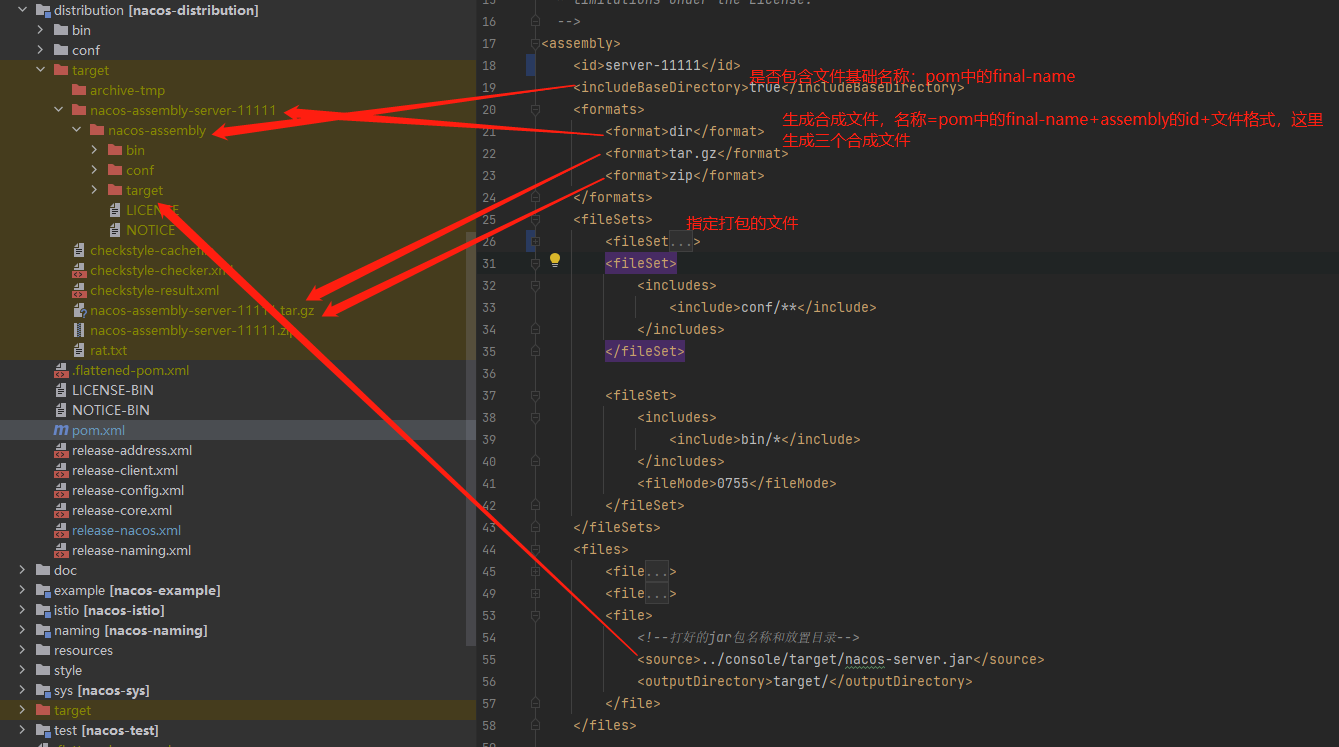1339x747 pixels.
Task: Click the module folder icon of example [nacos-example]
Action: (x=43, y=590)
